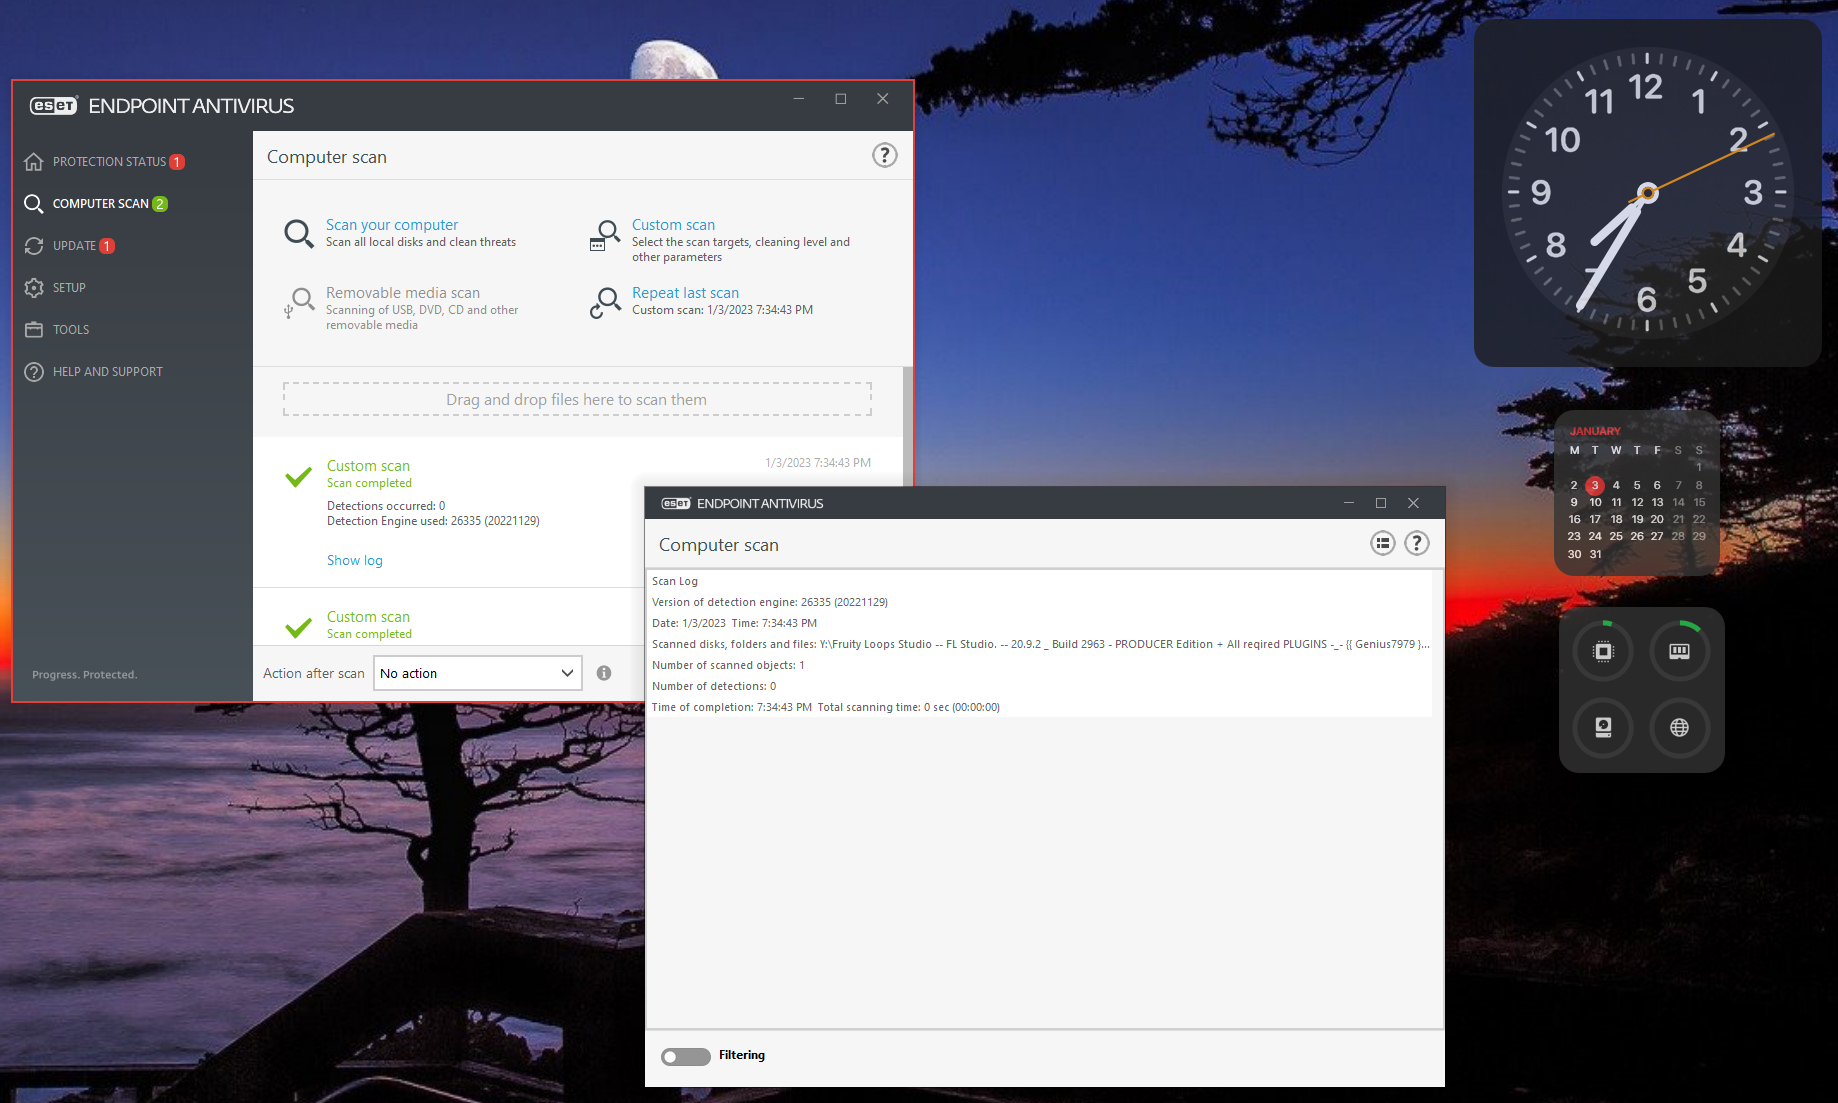Open Protection Status home icon
The width and height of the screenshot is (1838, 1103).
34,162
